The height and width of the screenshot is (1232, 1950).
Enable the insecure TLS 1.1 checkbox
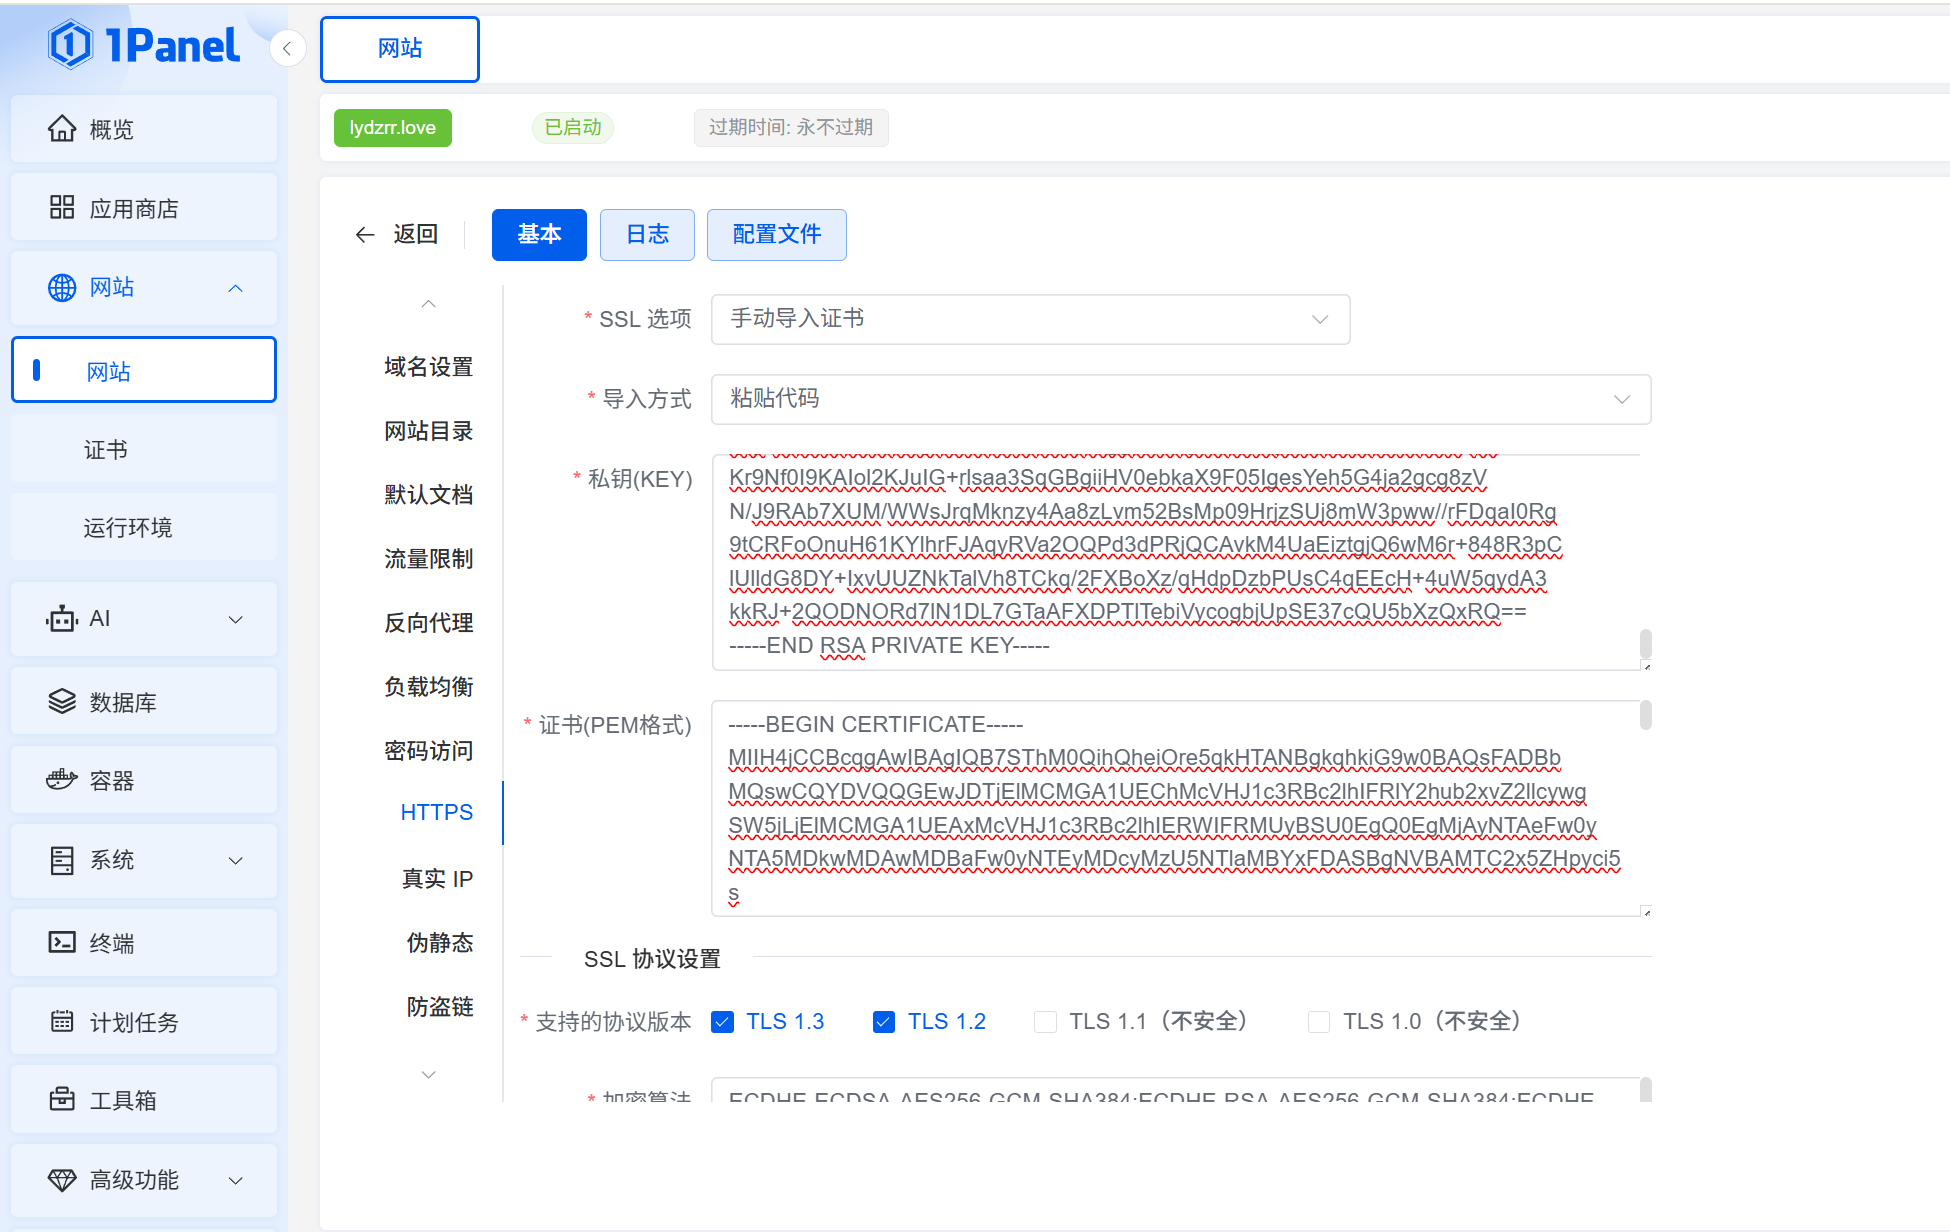pyautogui.click(x=1045, y=1022)
